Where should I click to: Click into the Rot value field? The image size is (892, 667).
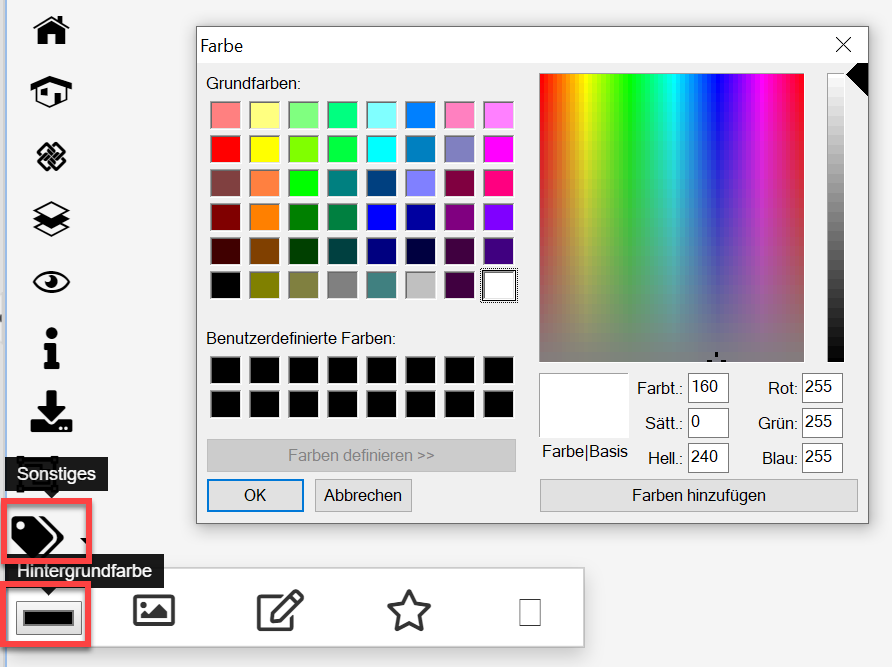coord(822,388)
